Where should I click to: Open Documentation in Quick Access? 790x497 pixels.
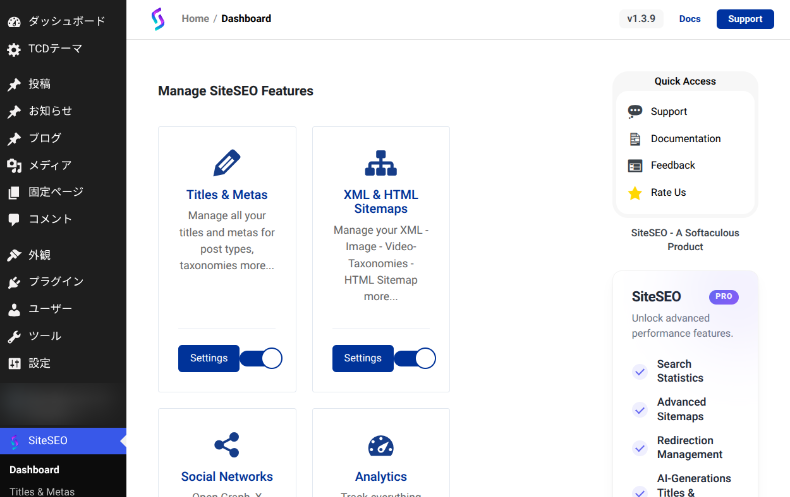686,139
